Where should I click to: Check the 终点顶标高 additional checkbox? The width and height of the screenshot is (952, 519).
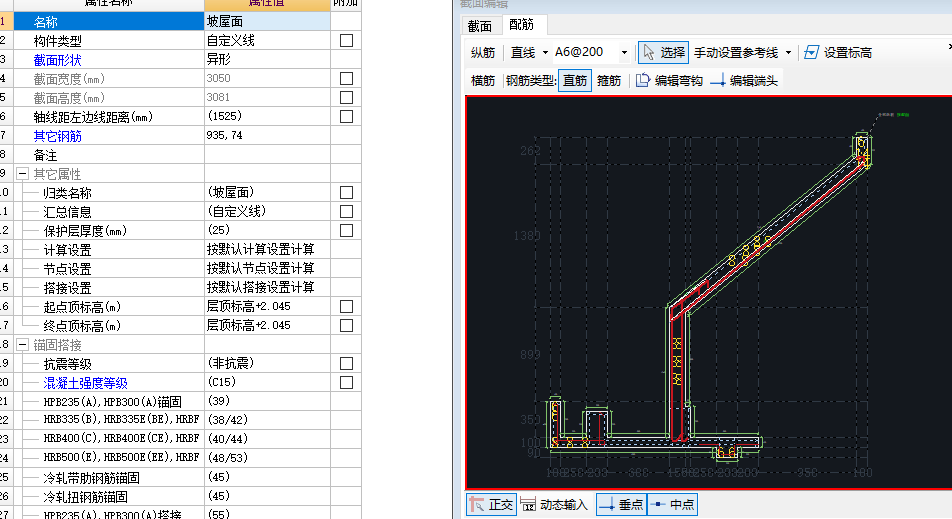[347, 325]
